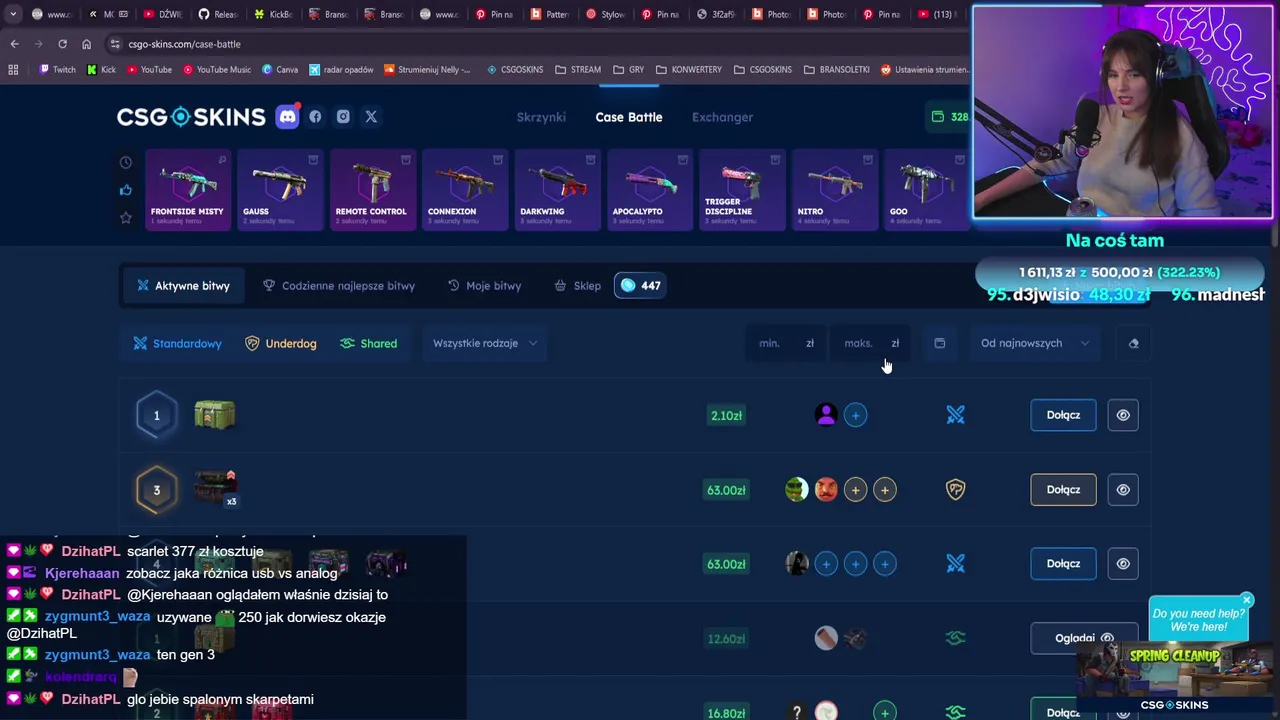Click the shield Underdog icon of 63.00zł battle
The width and height of the screenshot is (1280, 720).
point(955,490)
